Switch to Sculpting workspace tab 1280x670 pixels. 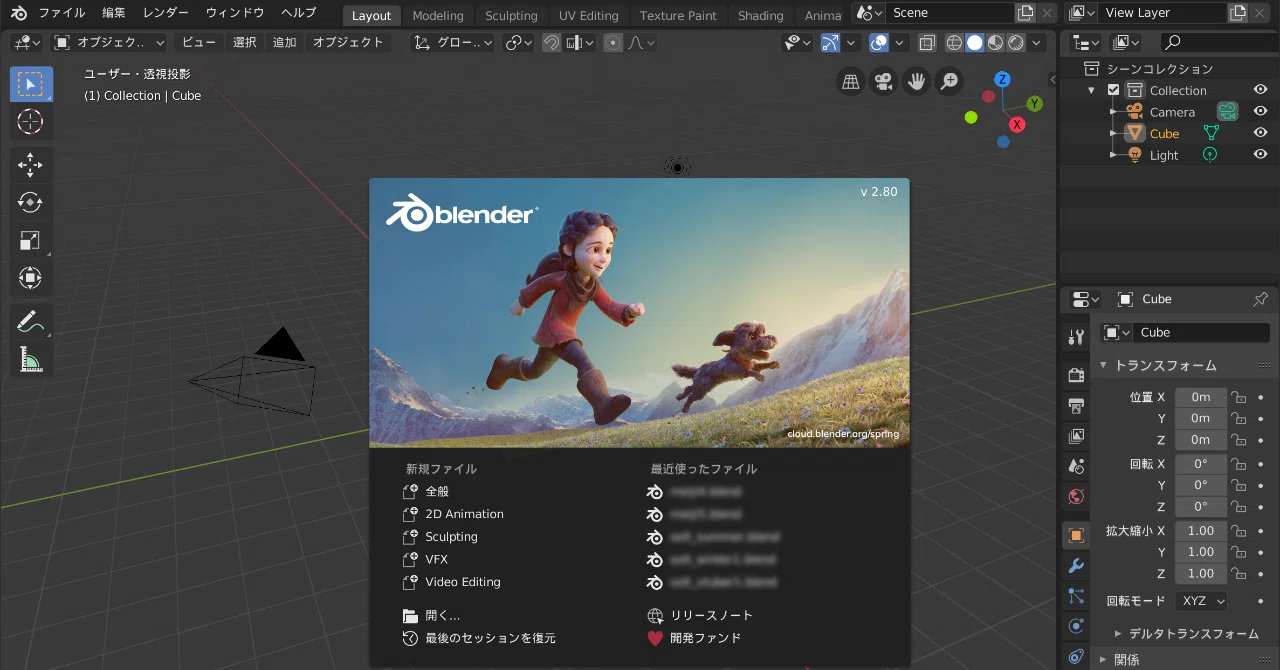pyautogui.click(x=511, y=15)
